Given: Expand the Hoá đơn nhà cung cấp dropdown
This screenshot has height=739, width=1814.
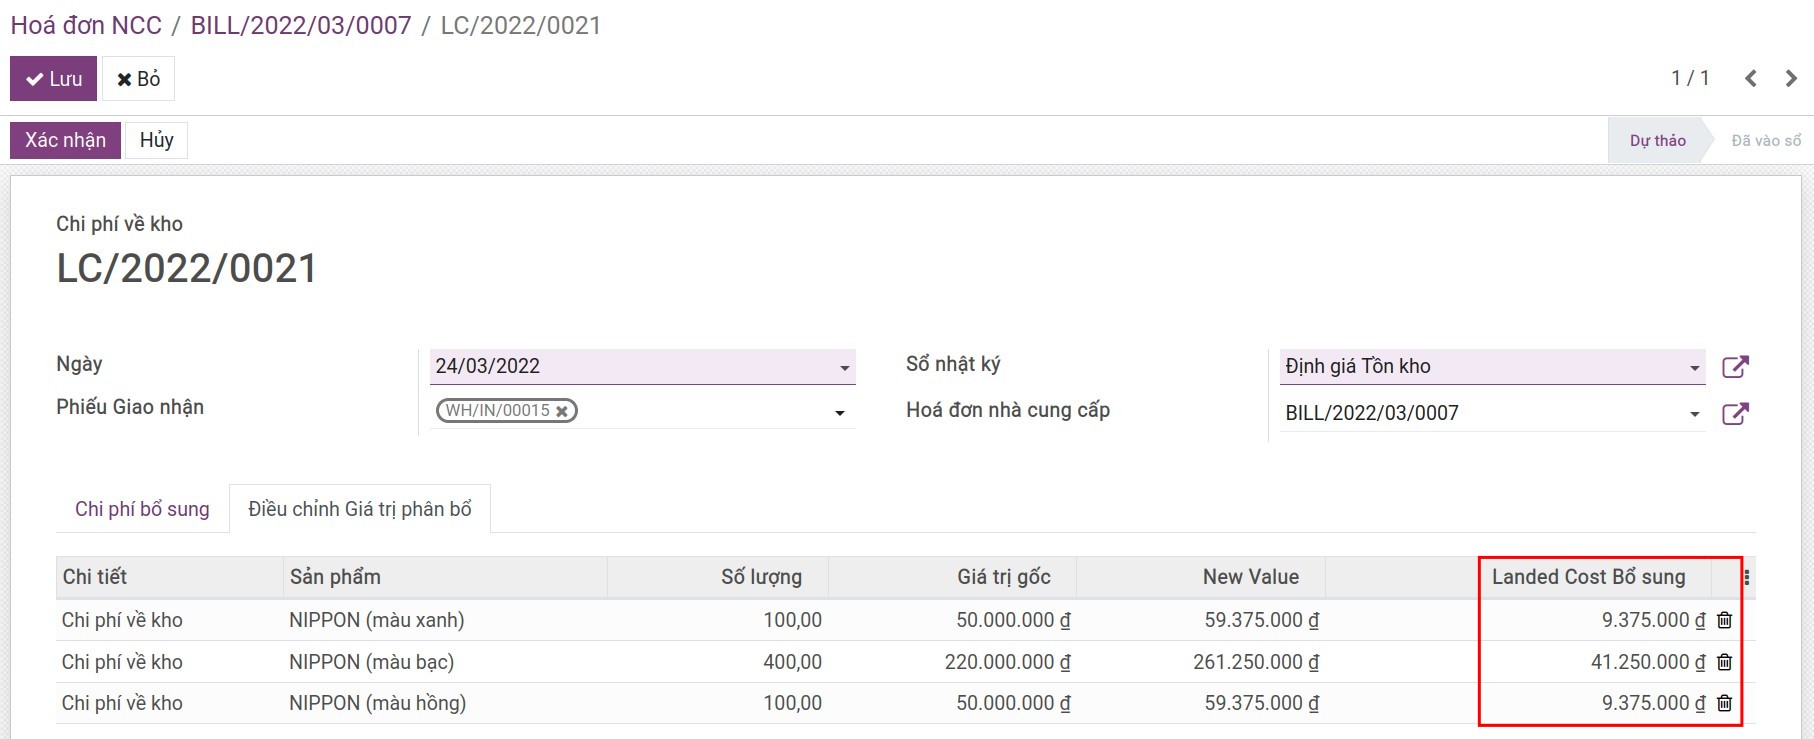Looking at the screenshot, I should [1694, 414].
